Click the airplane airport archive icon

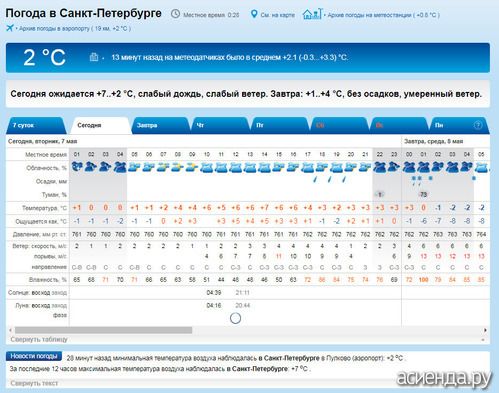point(10,28)
